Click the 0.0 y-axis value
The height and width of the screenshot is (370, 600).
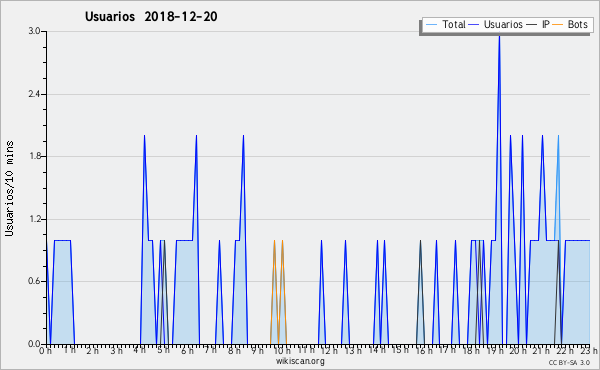34,344
